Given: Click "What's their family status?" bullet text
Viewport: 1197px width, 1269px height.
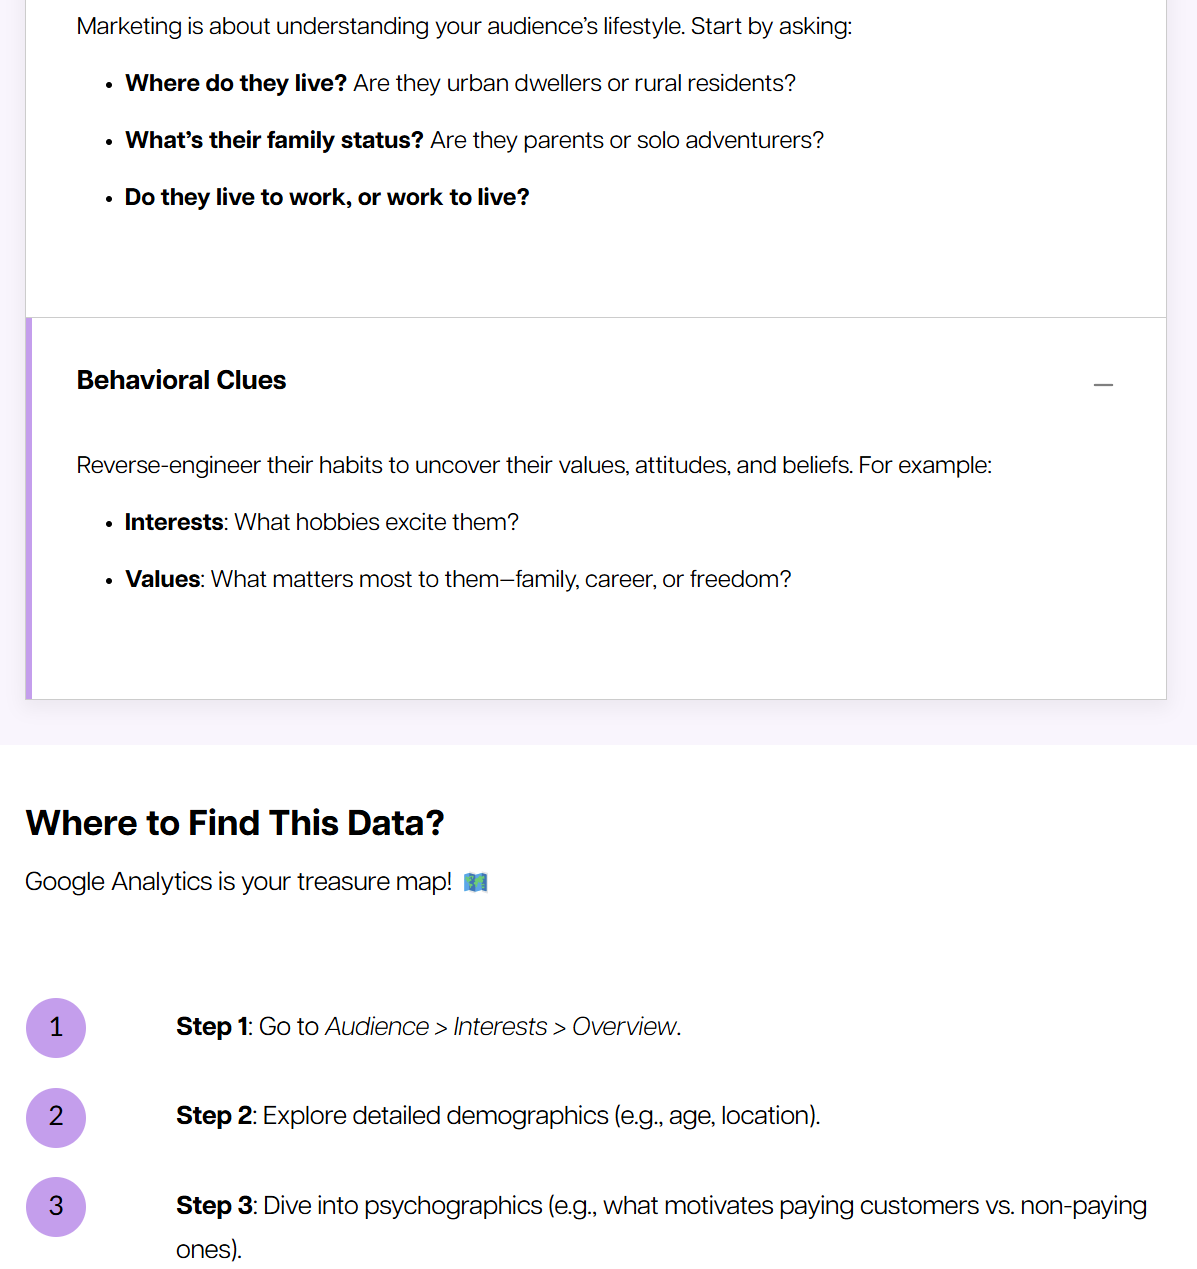Looking at the screenshot, I should [x=274, y=140].
